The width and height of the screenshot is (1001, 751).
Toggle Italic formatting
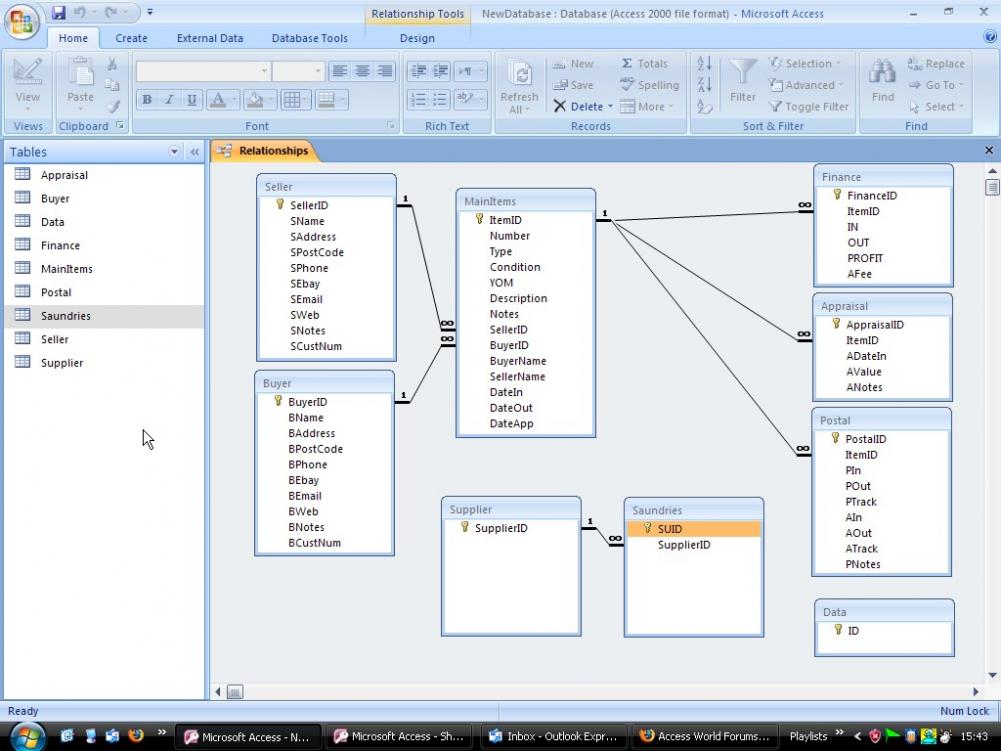pyautogui.click(x=169, y=100)
